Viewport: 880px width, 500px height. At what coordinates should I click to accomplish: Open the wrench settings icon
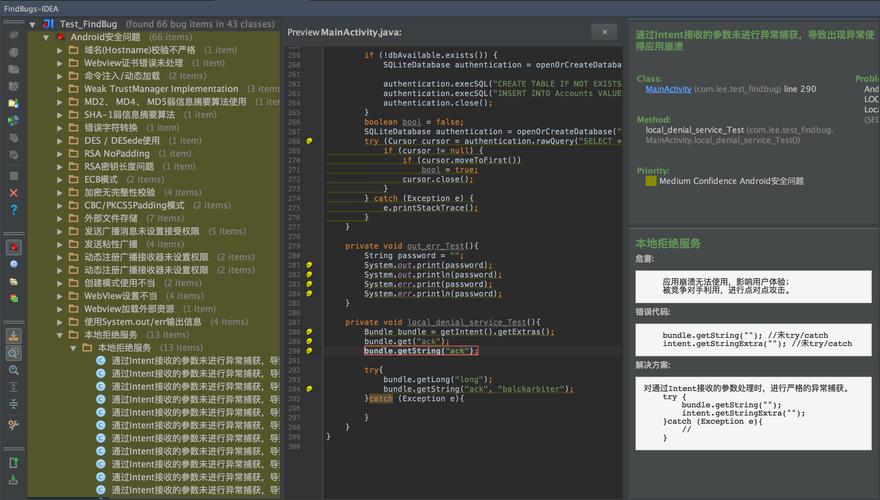pos(13,424)
